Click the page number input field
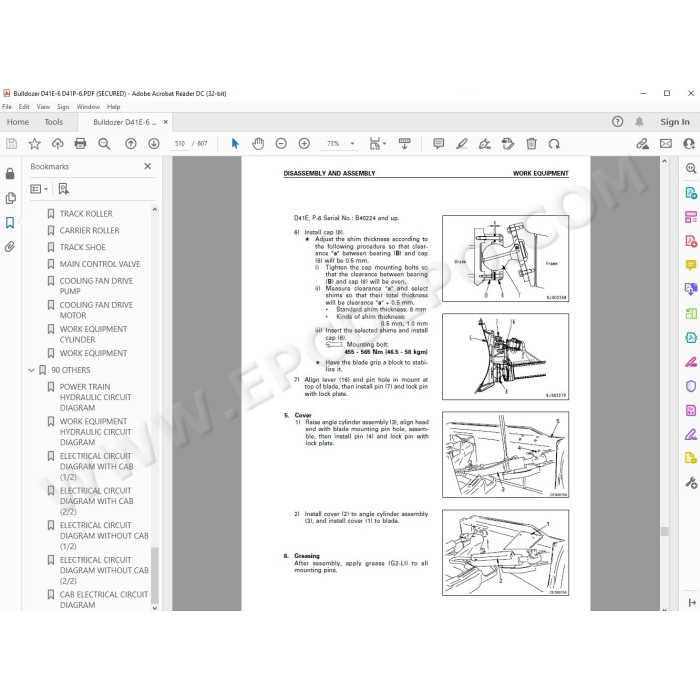 [180, 144]
